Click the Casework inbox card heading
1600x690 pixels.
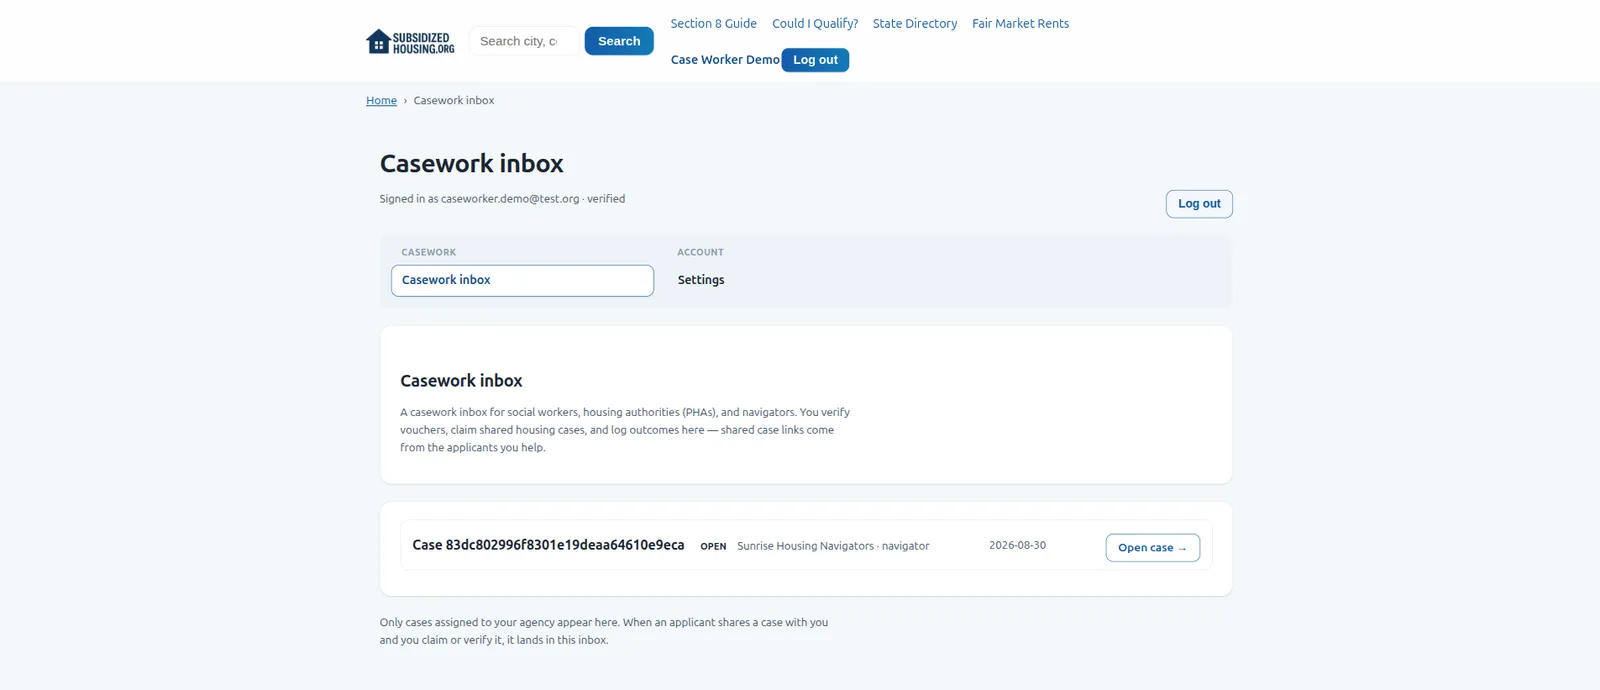[x=461, y=381]
